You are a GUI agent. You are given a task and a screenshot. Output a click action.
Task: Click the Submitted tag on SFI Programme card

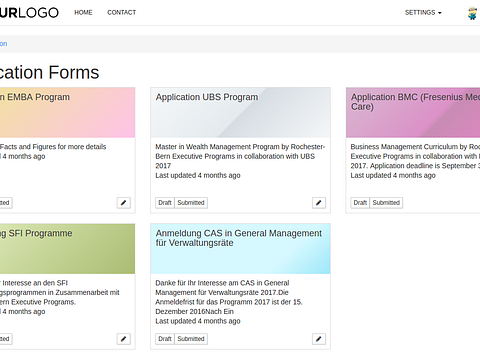[6, 339]
